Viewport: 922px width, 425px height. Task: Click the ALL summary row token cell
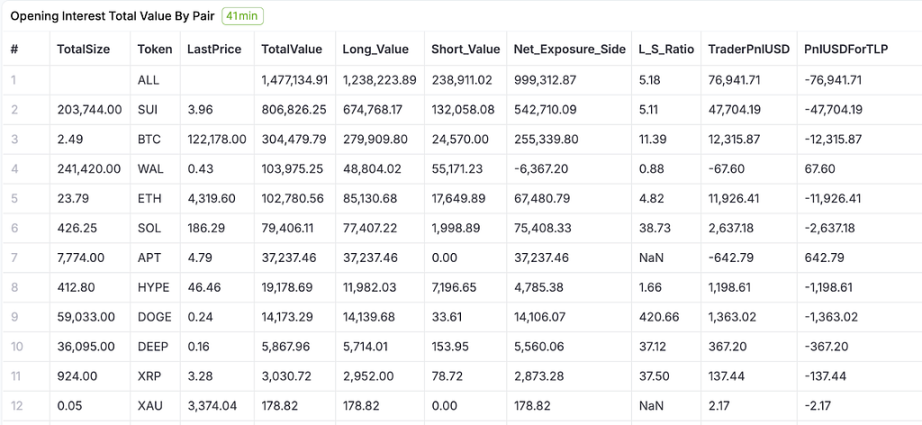pyautogui.click(x=147, y=80)
